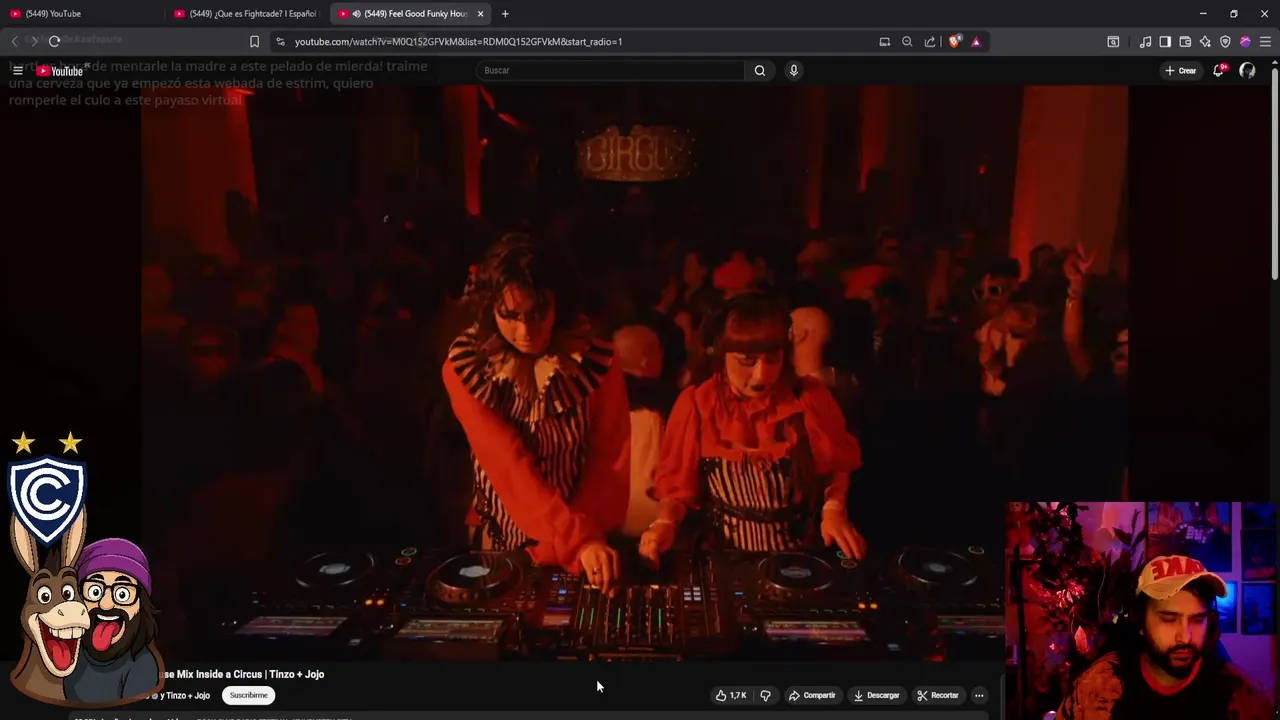Install or cast screen icon in address bar
Image resolution: width=1280 pixels, height=720 pixels.
[x=884, y=41]
